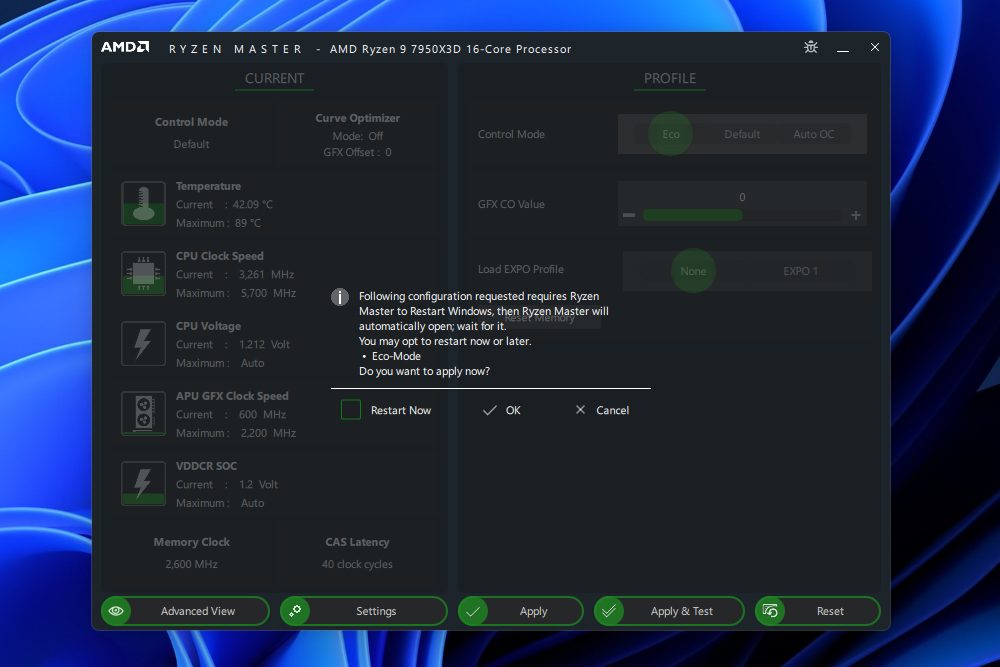Click the checkmark icon on Apply

(473, 611)
